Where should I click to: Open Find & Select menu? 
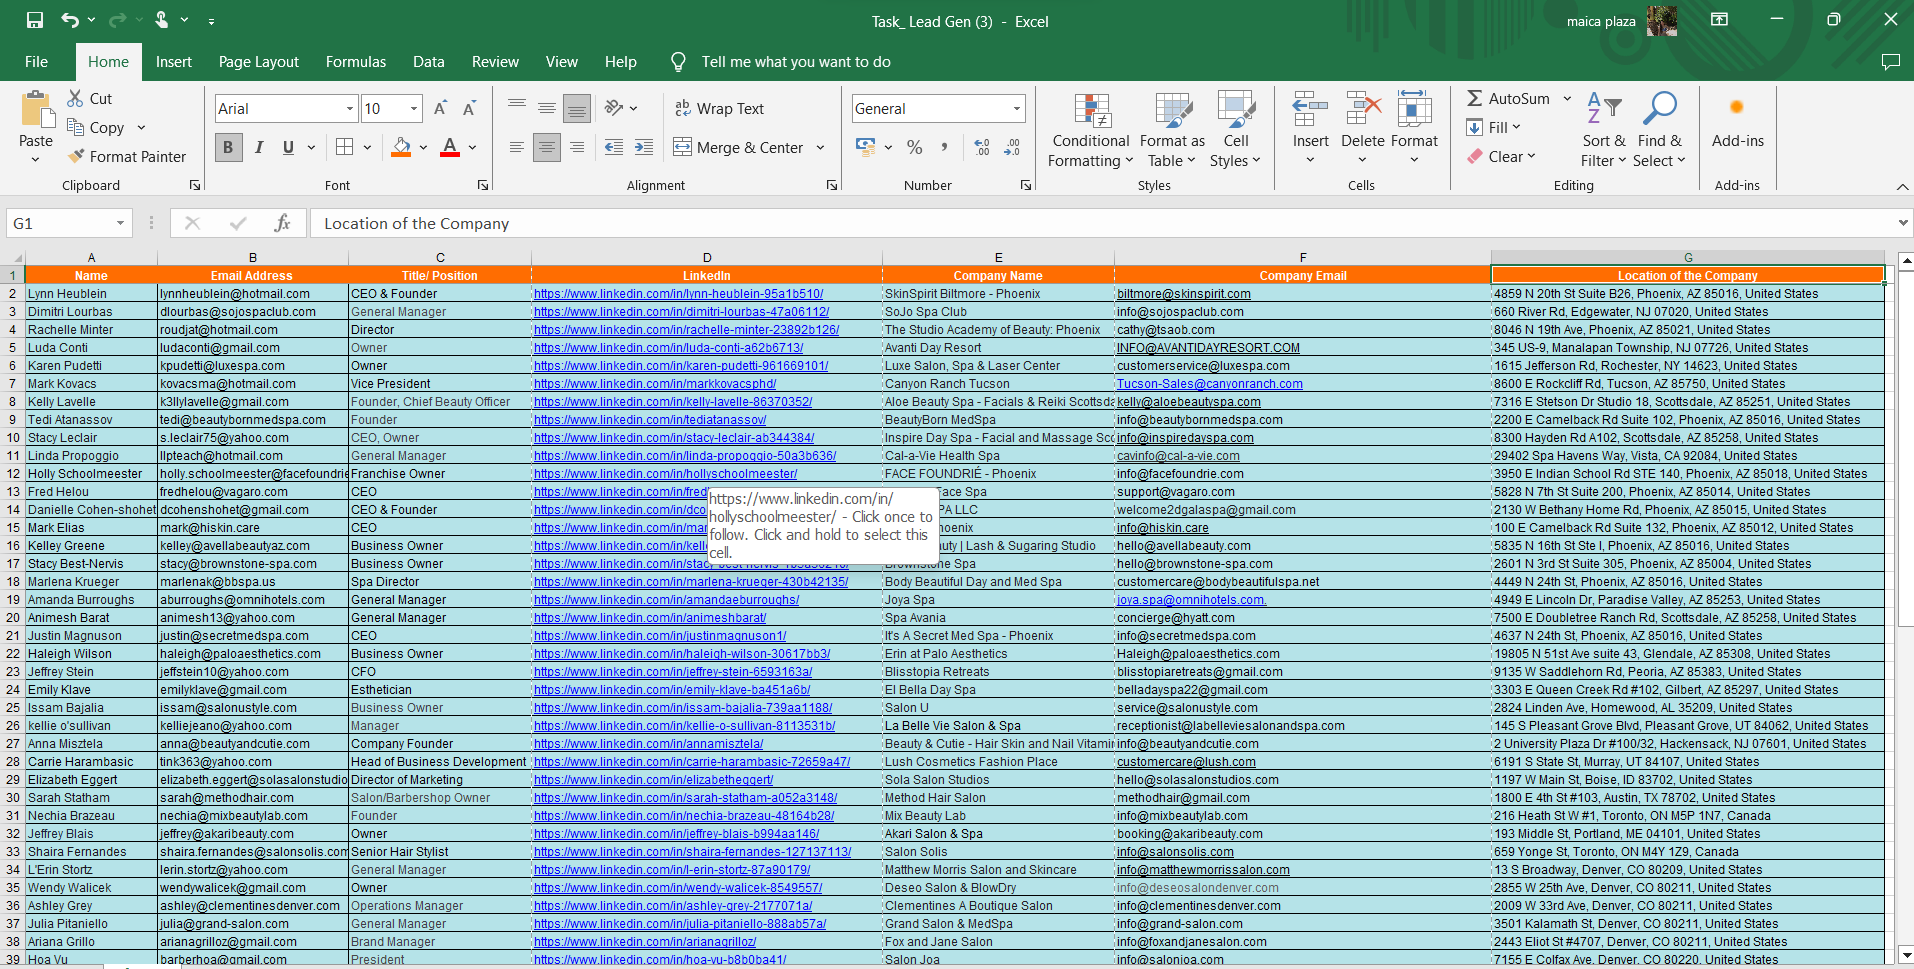pos(1660,131)
